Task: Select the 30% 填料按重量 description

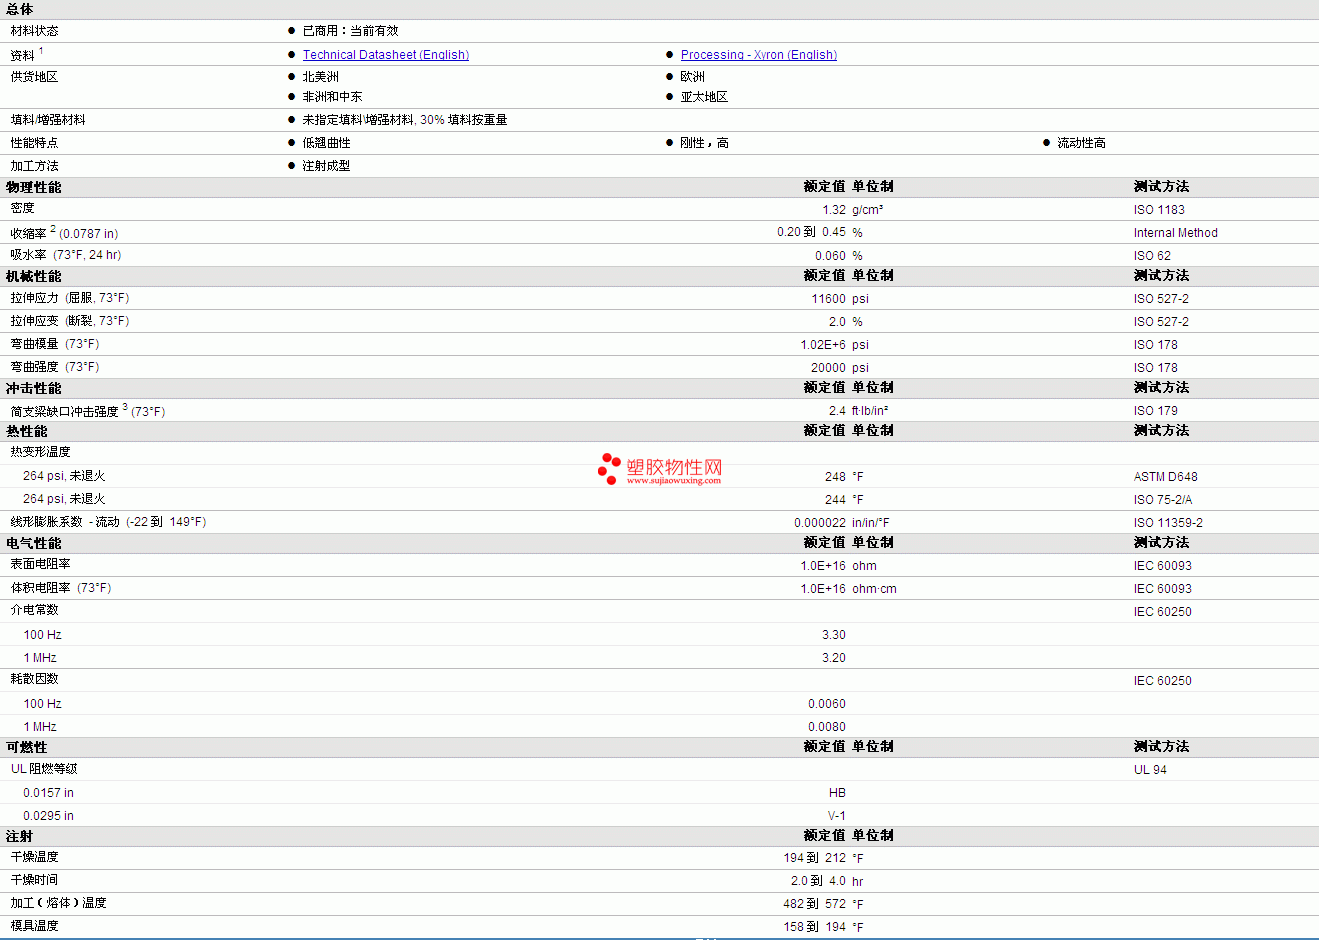Action: coord(464,120)
